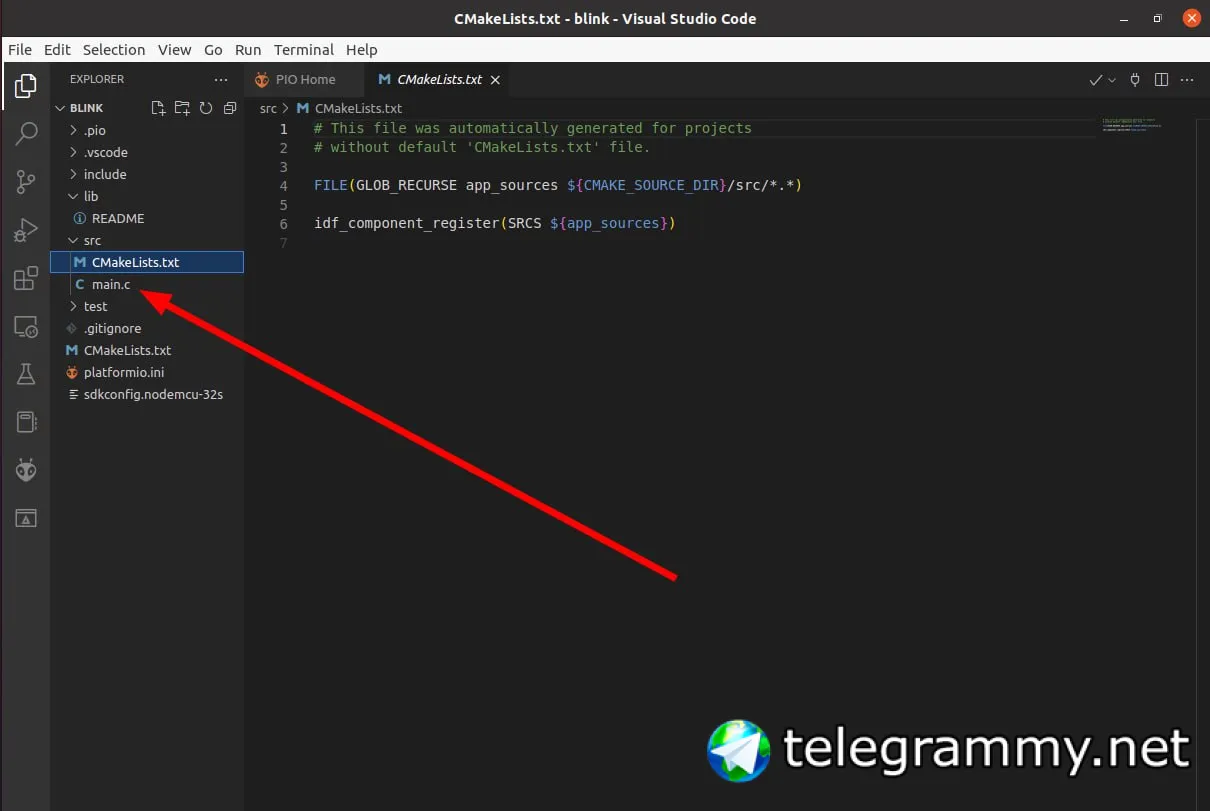Open the PlatformIO alien head icon
This screenshot has width=1210, height=811.
click(26, 470)
